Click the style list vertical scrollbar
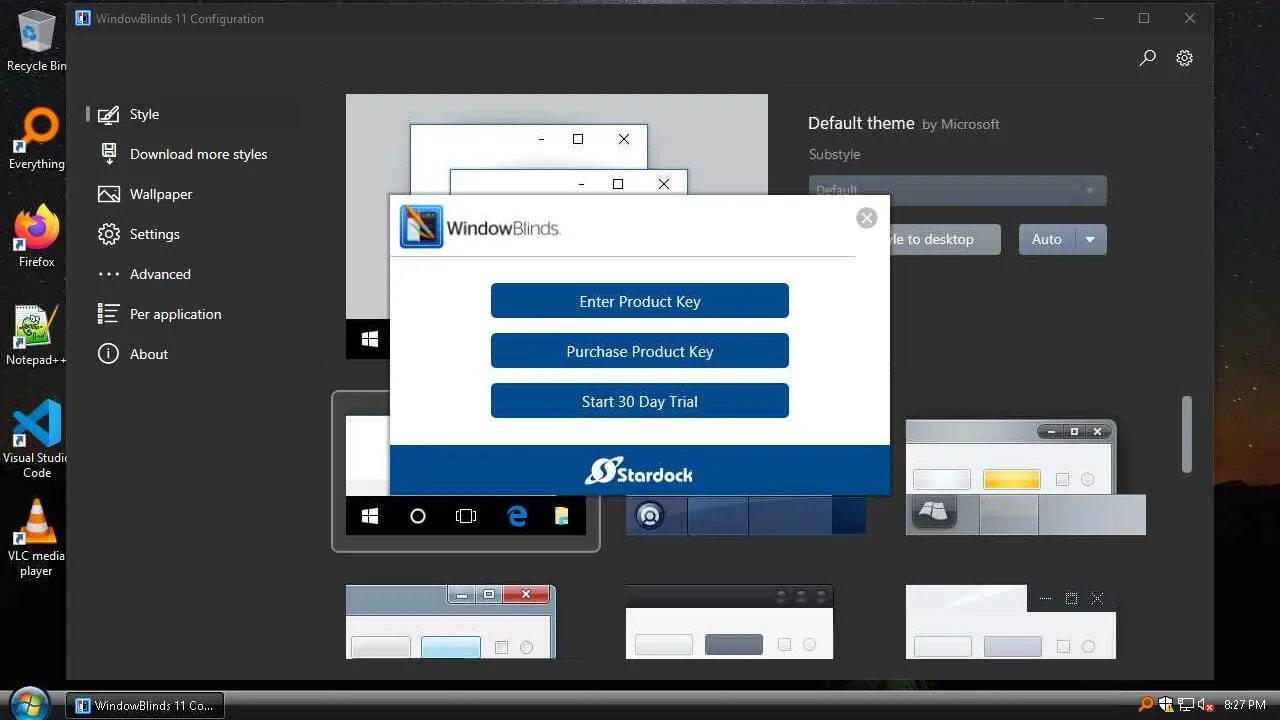Screen dimensions: 1280x720 pyautogui.click(x=1187, y=434)
